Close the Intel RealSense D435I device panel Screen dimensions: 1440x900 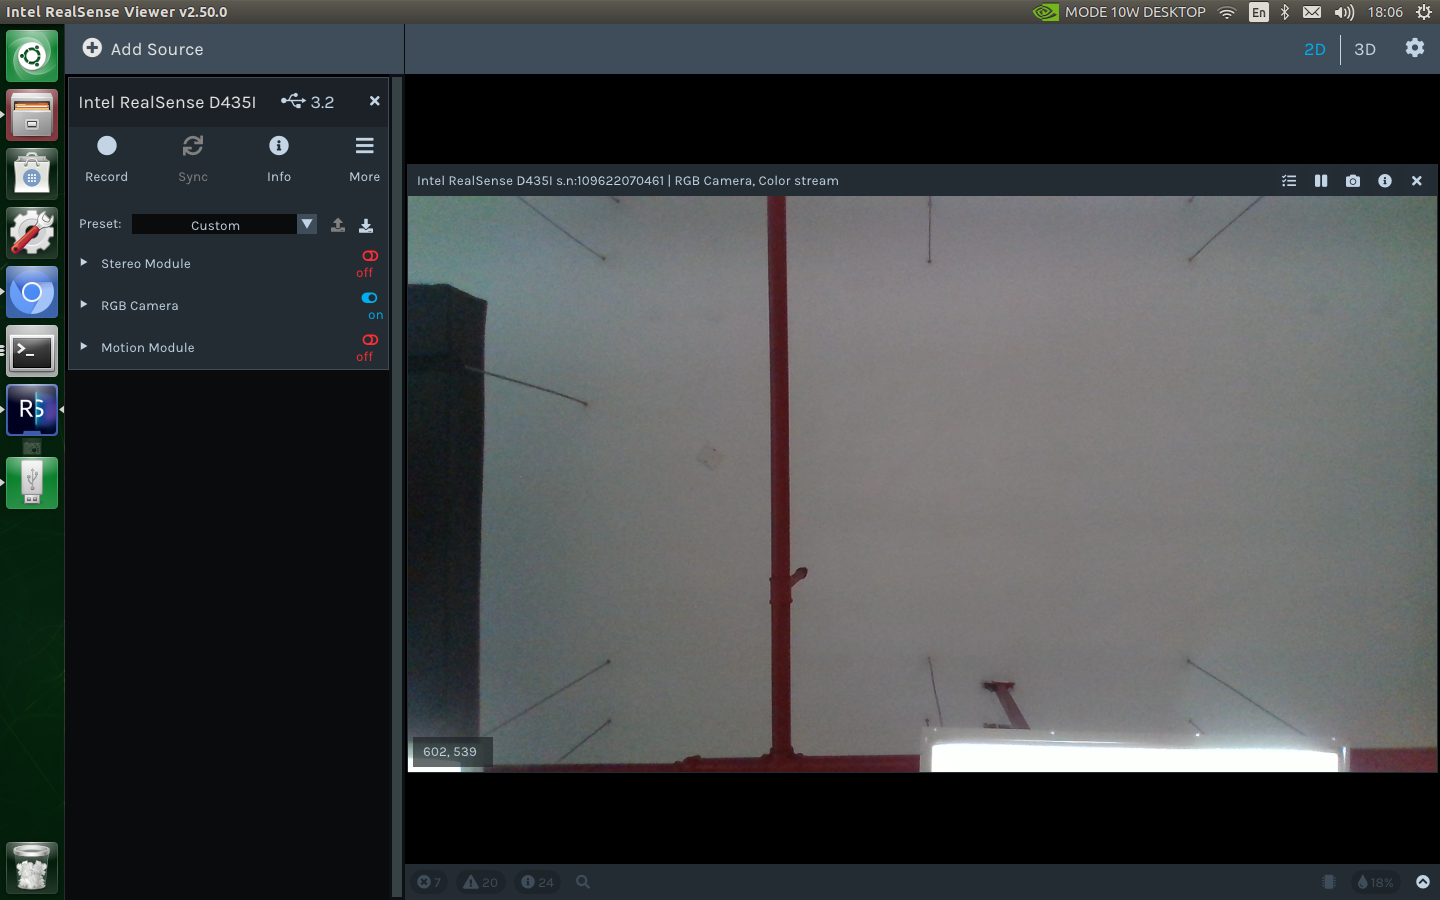tap(374, 101)
